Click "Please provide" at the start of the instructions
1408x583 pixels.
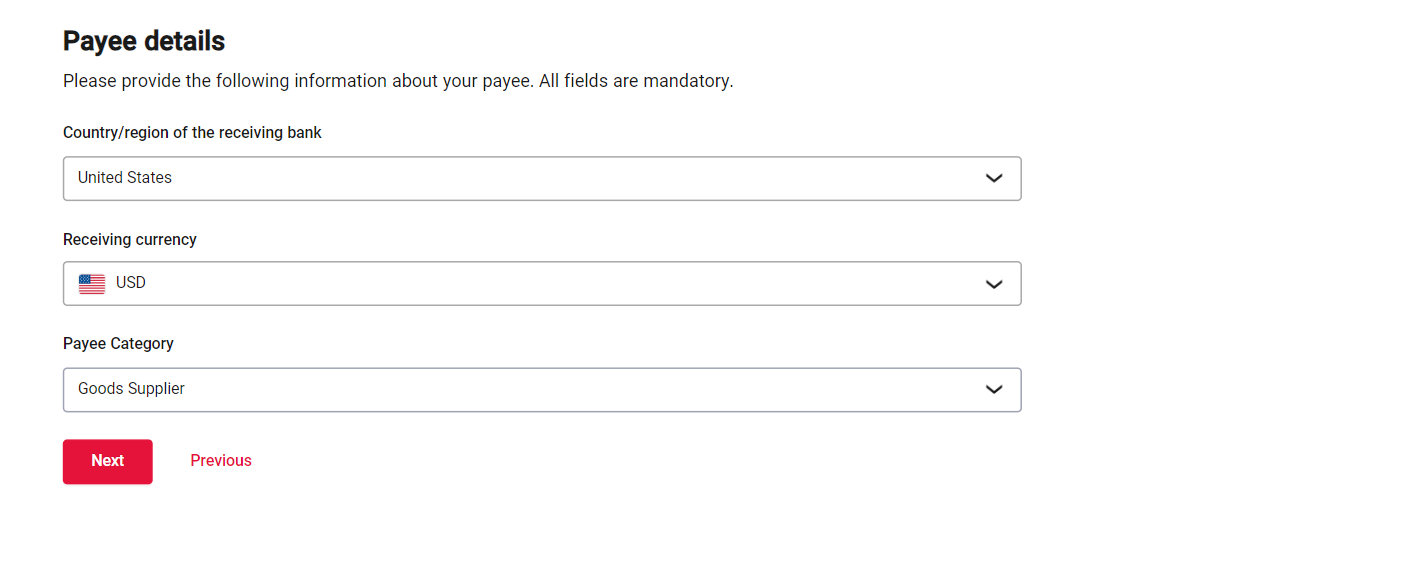coord(121,81)
